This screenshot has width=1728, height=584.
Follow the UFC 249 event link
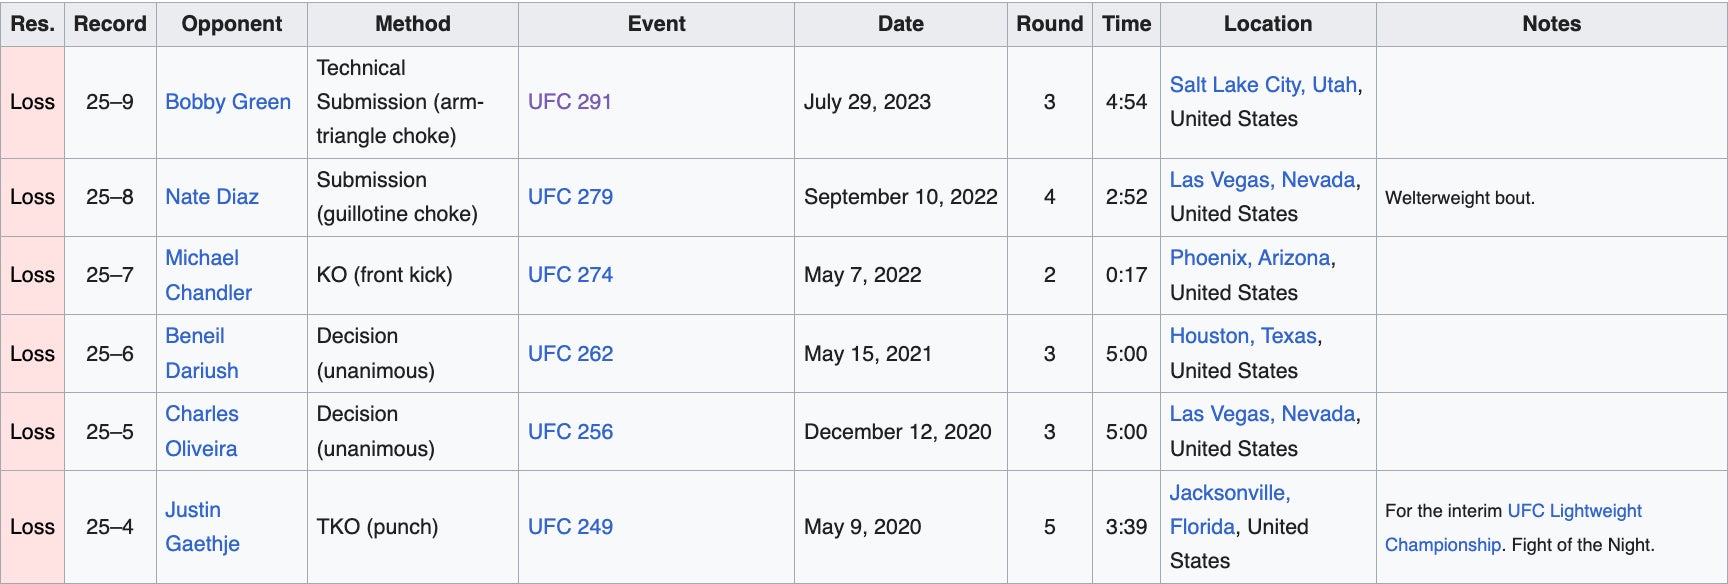coord(570,527)
